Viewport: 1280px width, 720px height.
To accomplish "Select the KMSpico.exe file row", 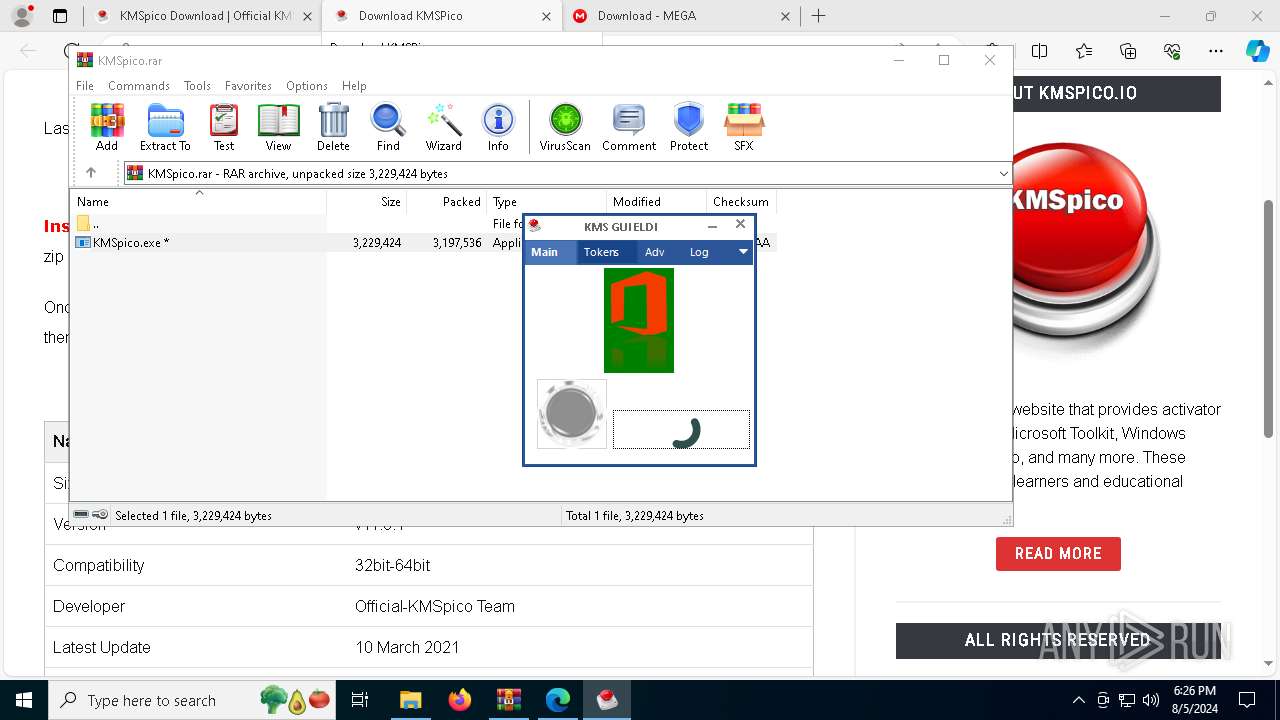I will click(x=423, y=242).
